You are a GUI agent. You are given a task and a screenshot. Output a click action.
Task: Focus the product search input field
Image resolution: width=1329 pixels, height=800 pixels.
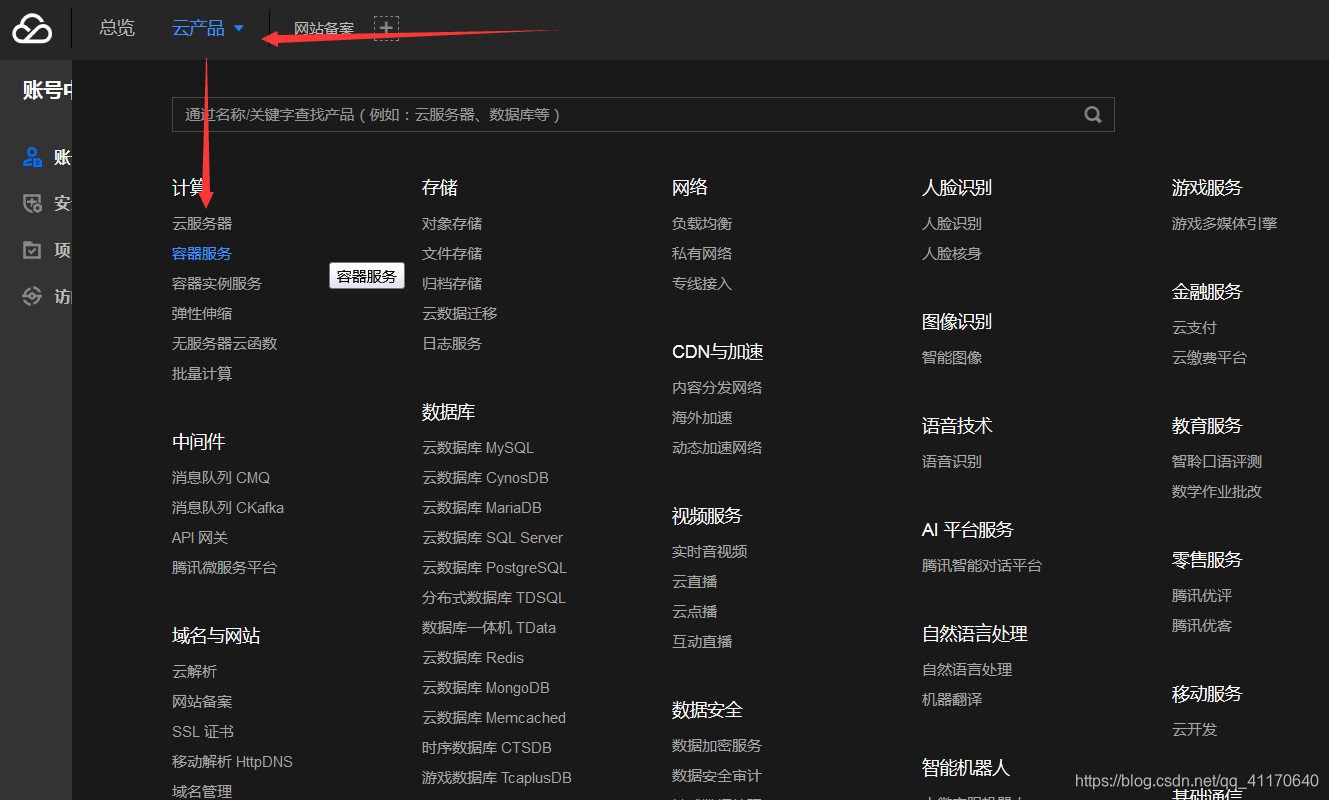pyautogui.click(x=643, y=115)
